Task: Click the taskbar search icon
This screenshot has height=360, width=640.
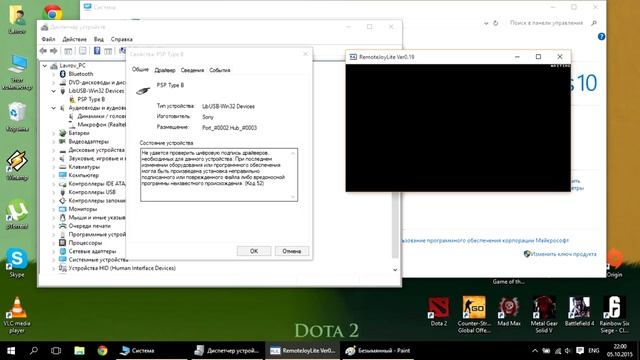Action: pos(34,351)
